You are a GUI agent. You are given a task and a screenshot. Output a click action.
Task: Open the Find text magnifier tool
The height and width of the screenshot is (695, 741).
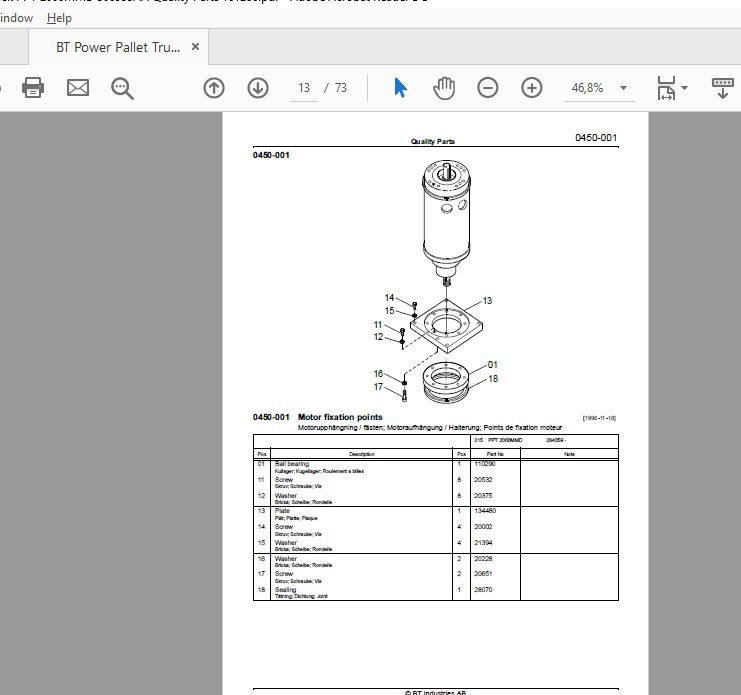[122, 88]
